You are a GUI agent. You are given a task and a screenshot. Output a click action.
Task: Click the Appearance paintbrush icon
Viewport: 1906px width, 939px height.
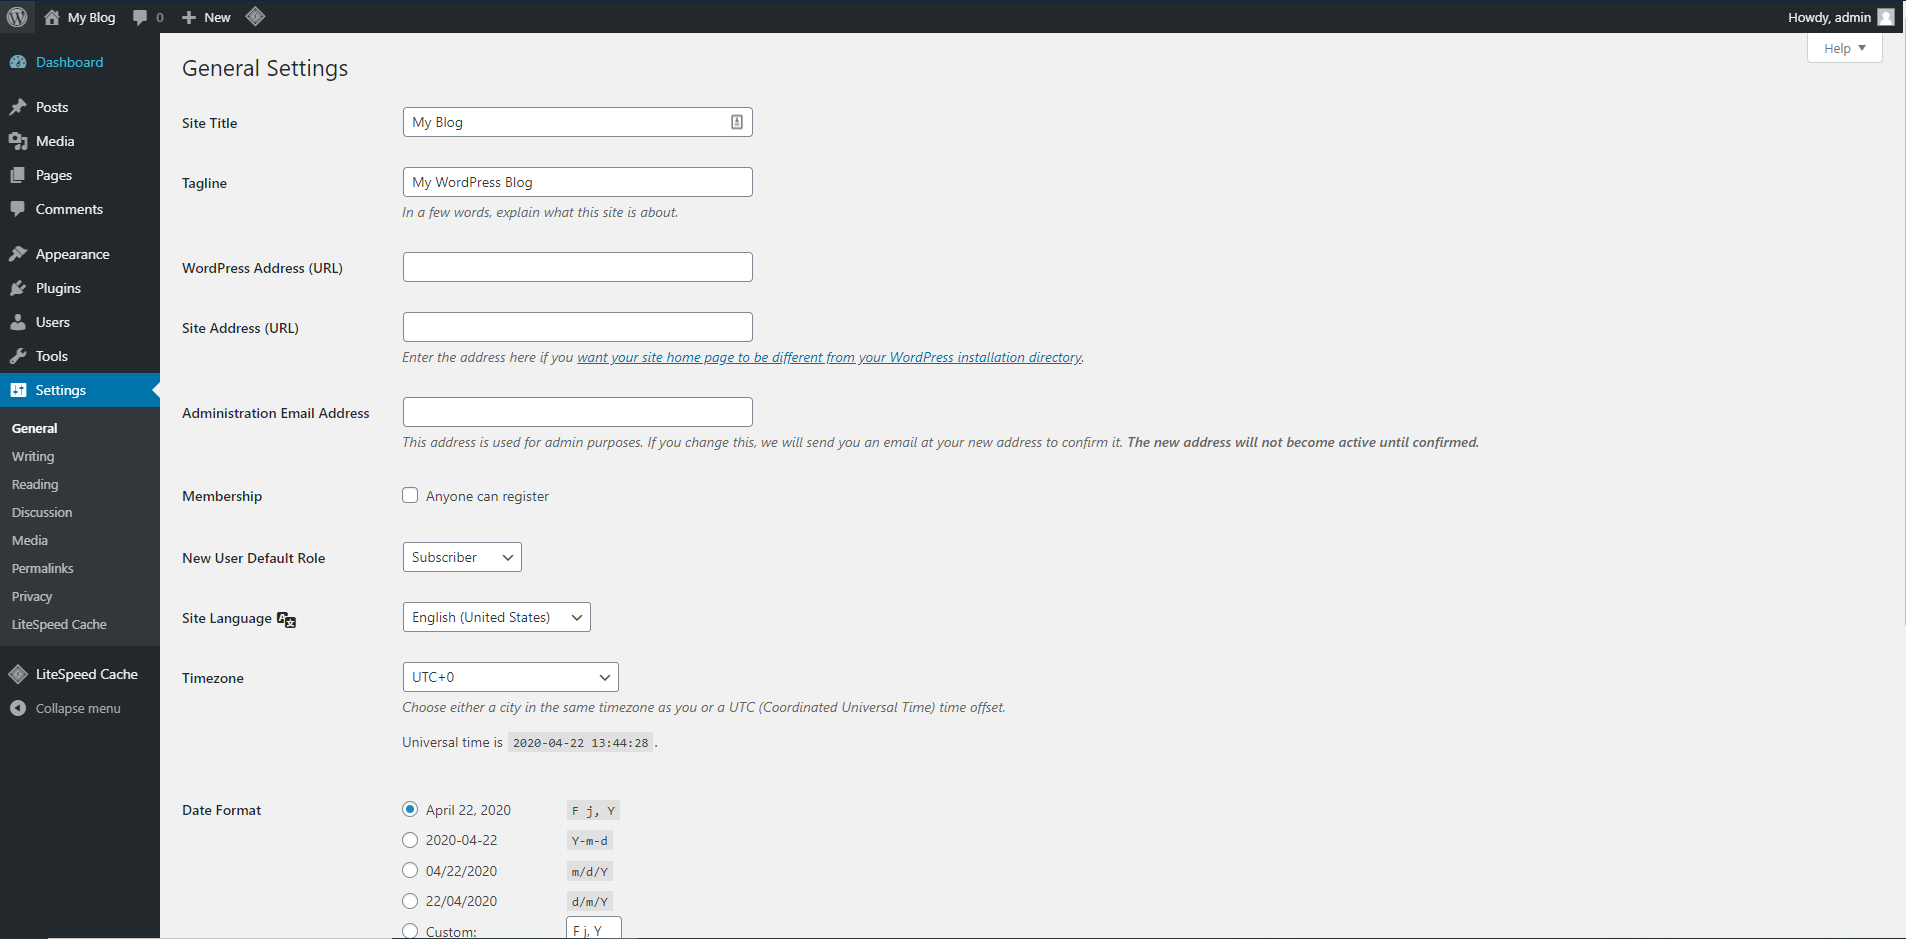(18, 254)
